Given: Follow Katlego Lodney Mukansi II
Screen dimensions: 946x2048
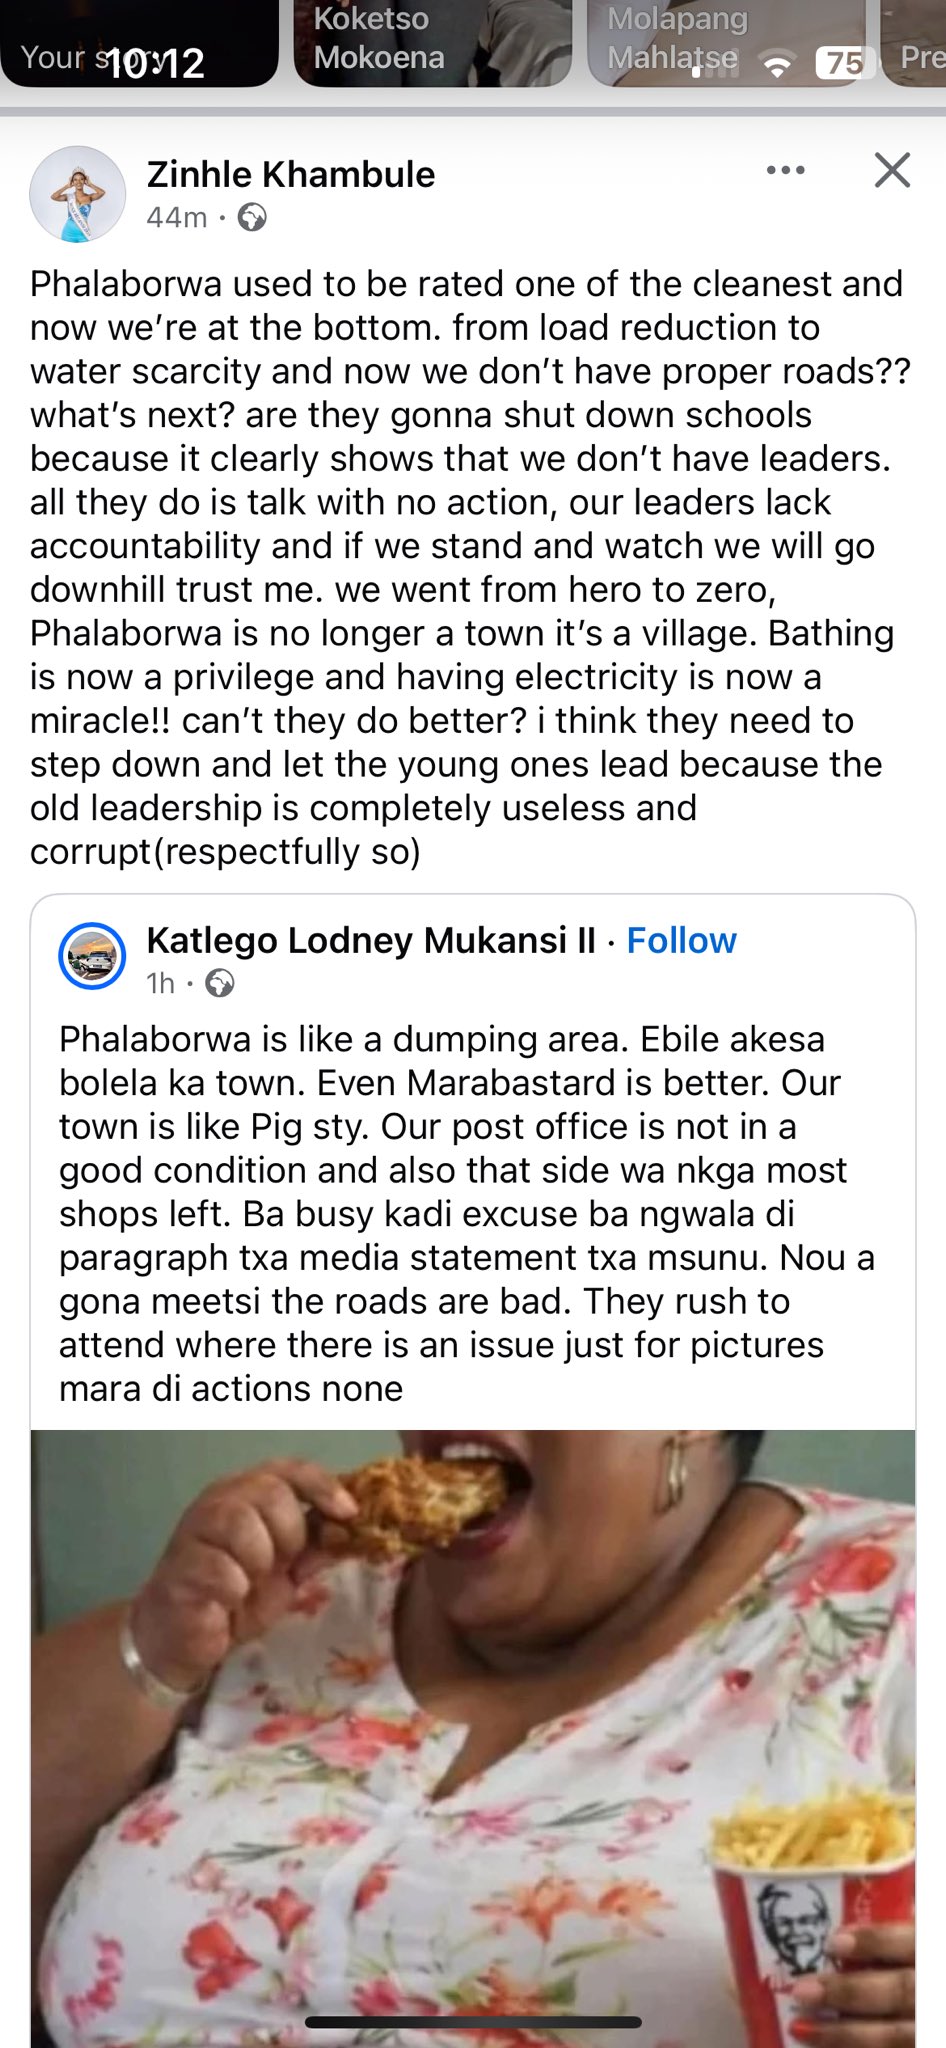Looking at the screenshot, I should click(x=681, y=941).
